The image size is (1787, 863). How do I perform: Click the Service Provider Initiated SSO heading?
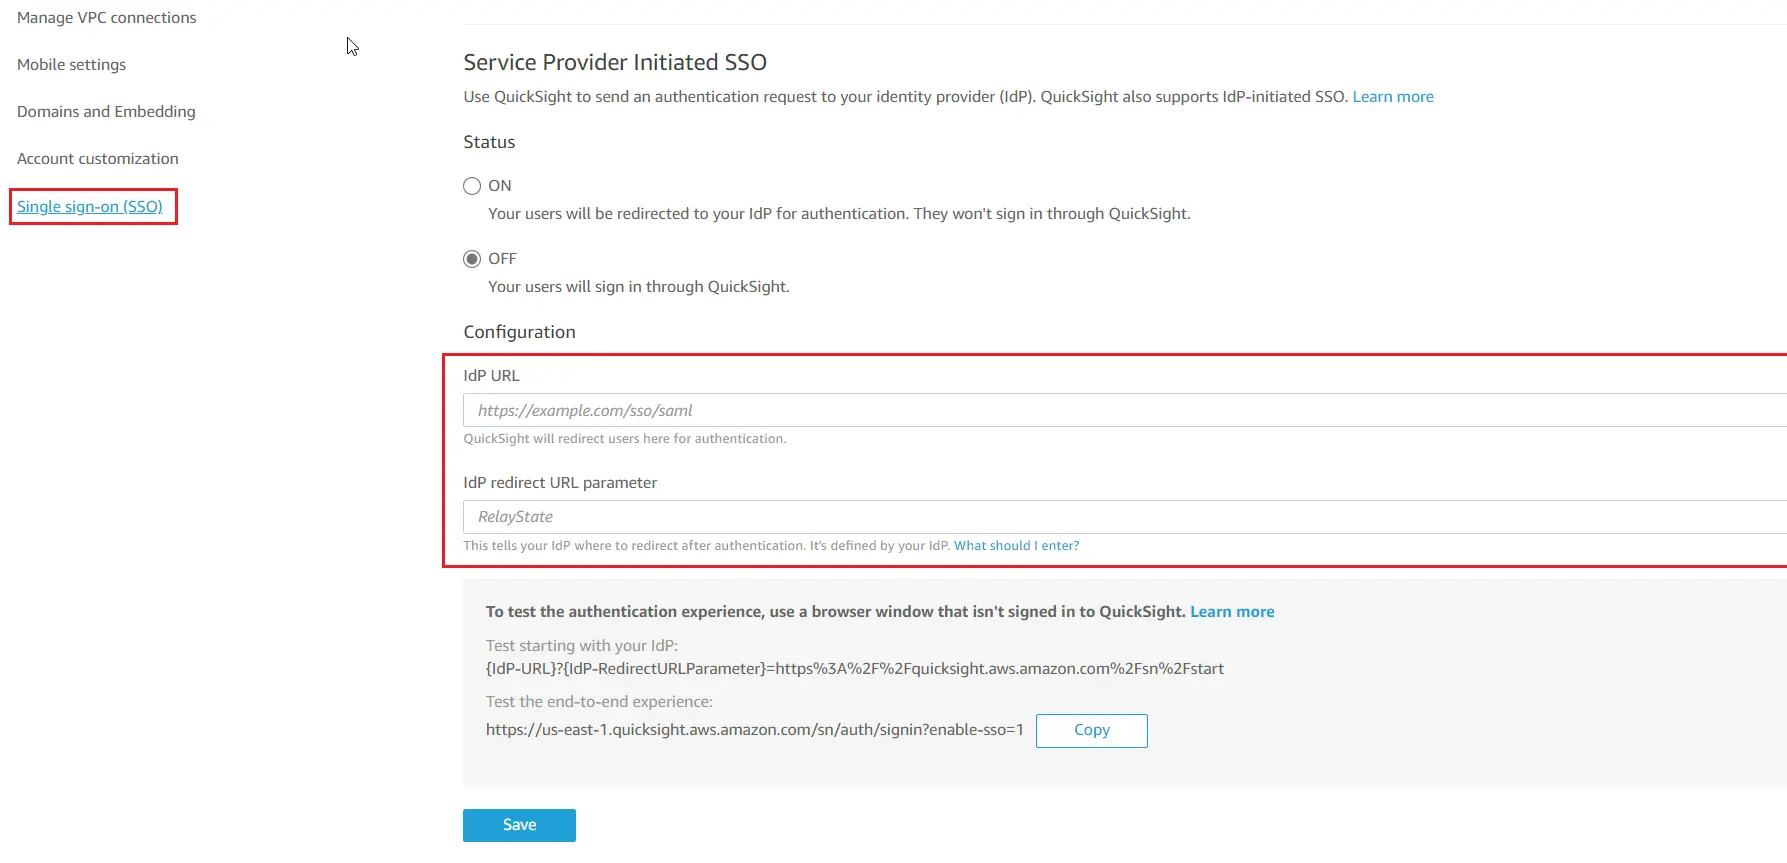point(615,62)
